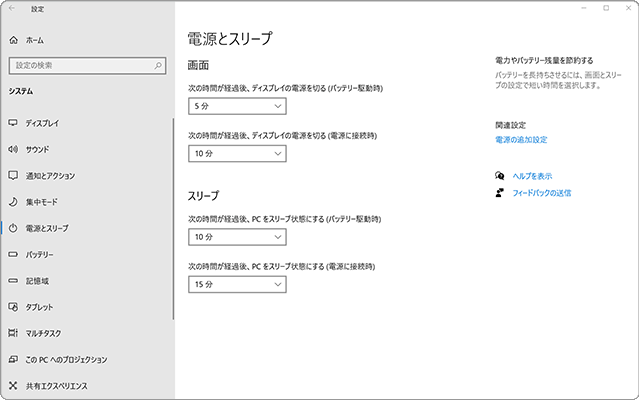This screenshot has width=640, height=400.
Task: Click the マルチタスク icon
Action: 13,333
